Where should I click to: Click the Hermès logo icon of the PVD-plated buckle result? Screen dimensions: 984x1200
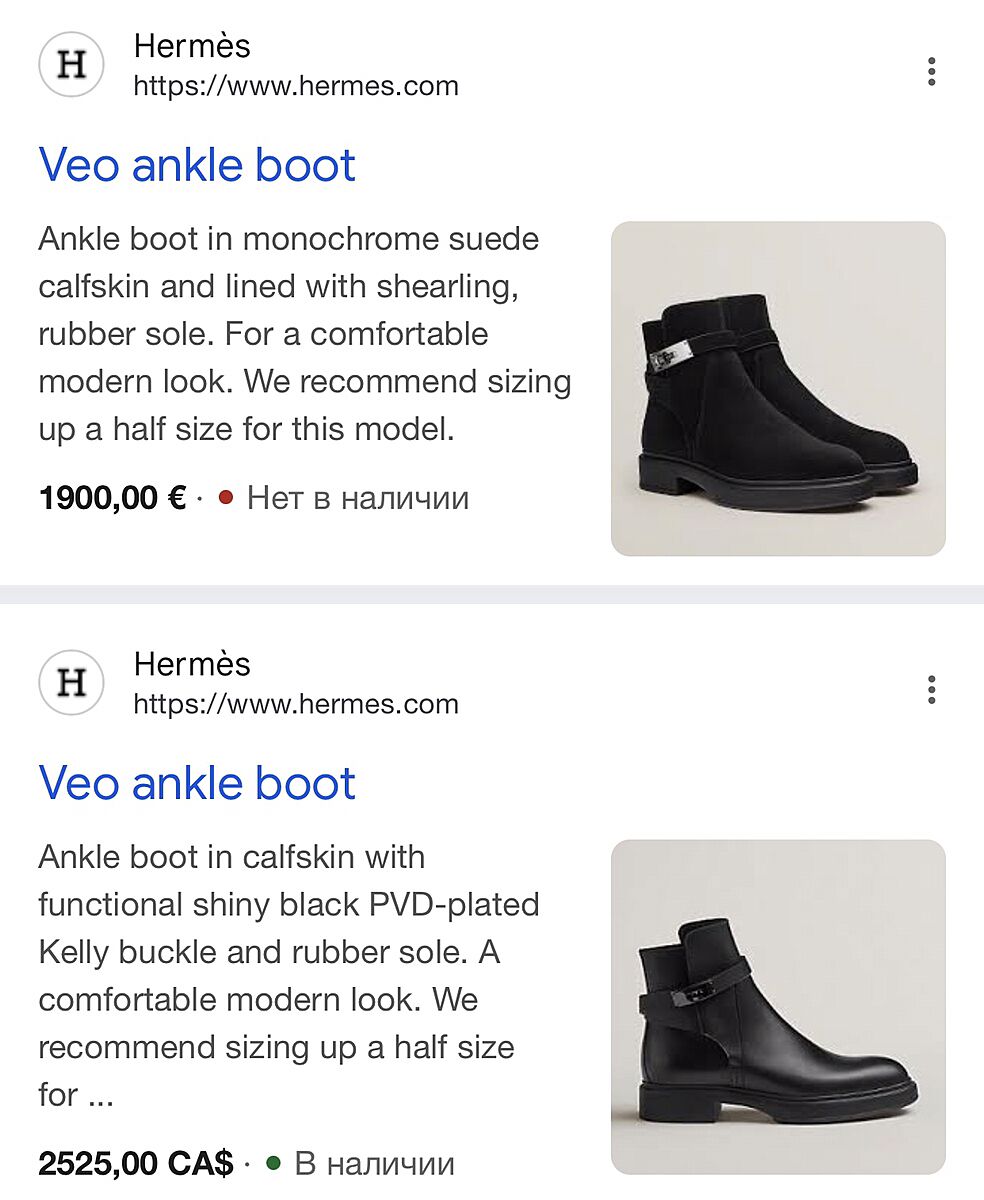pos(71,683)
